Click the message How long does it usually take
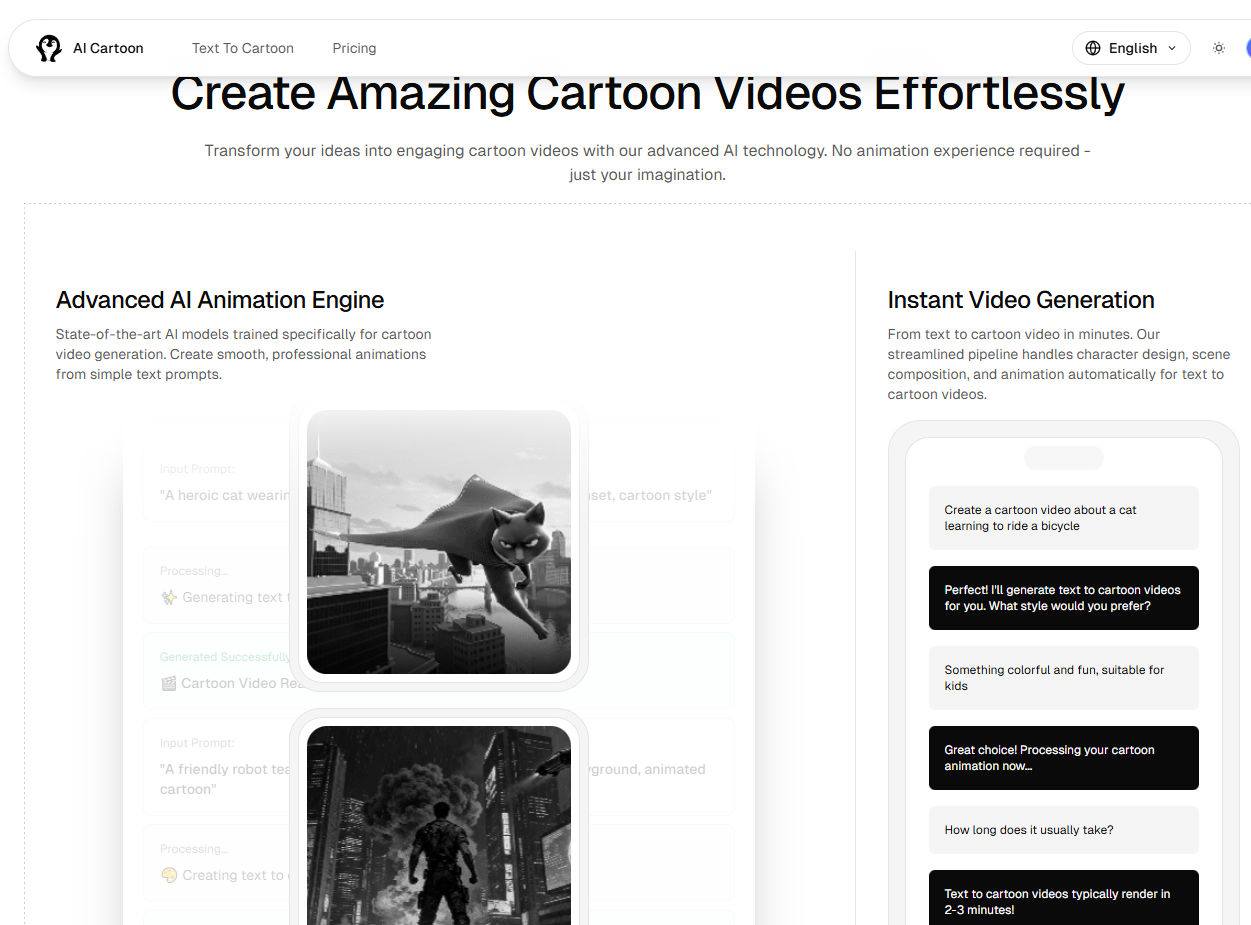1251x925 pixels. 1063,829
